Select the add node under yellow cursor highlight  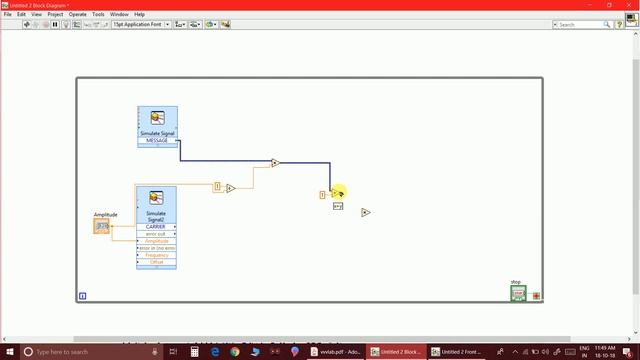[336, 193]
